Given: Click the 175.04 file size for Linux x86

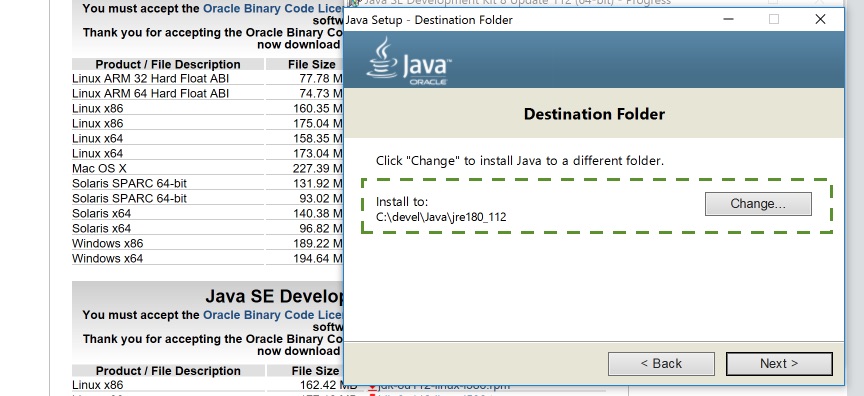Looking at the screenshot, I should [318, 123].
